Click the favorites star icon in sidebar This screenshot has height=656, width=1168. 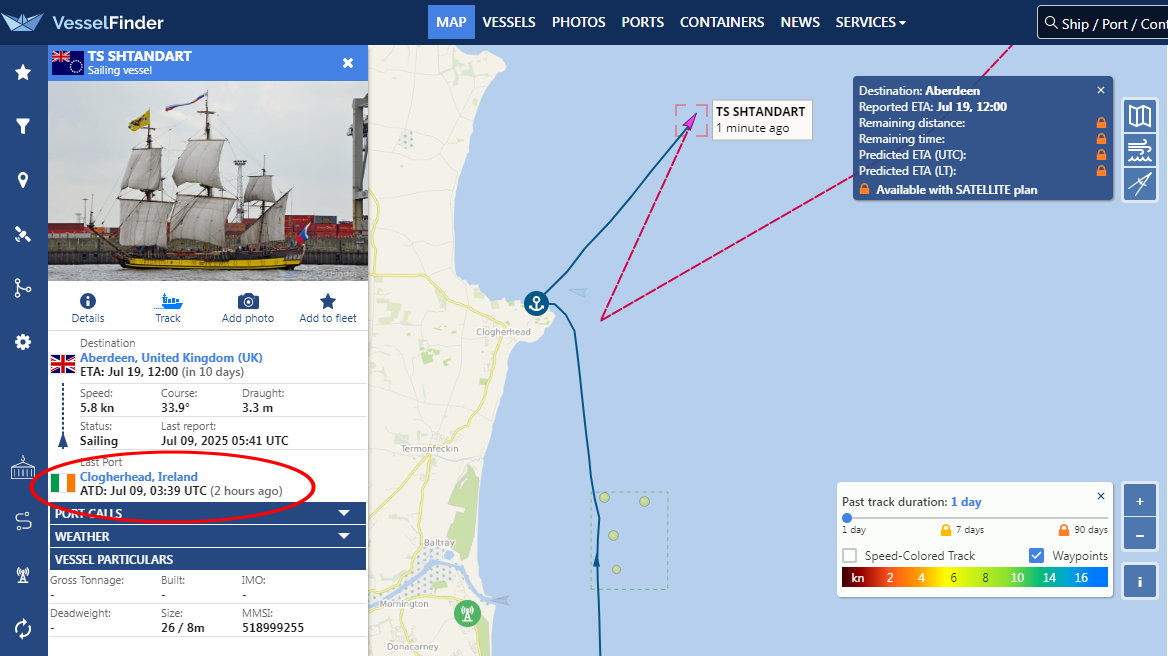pos(23,72)
